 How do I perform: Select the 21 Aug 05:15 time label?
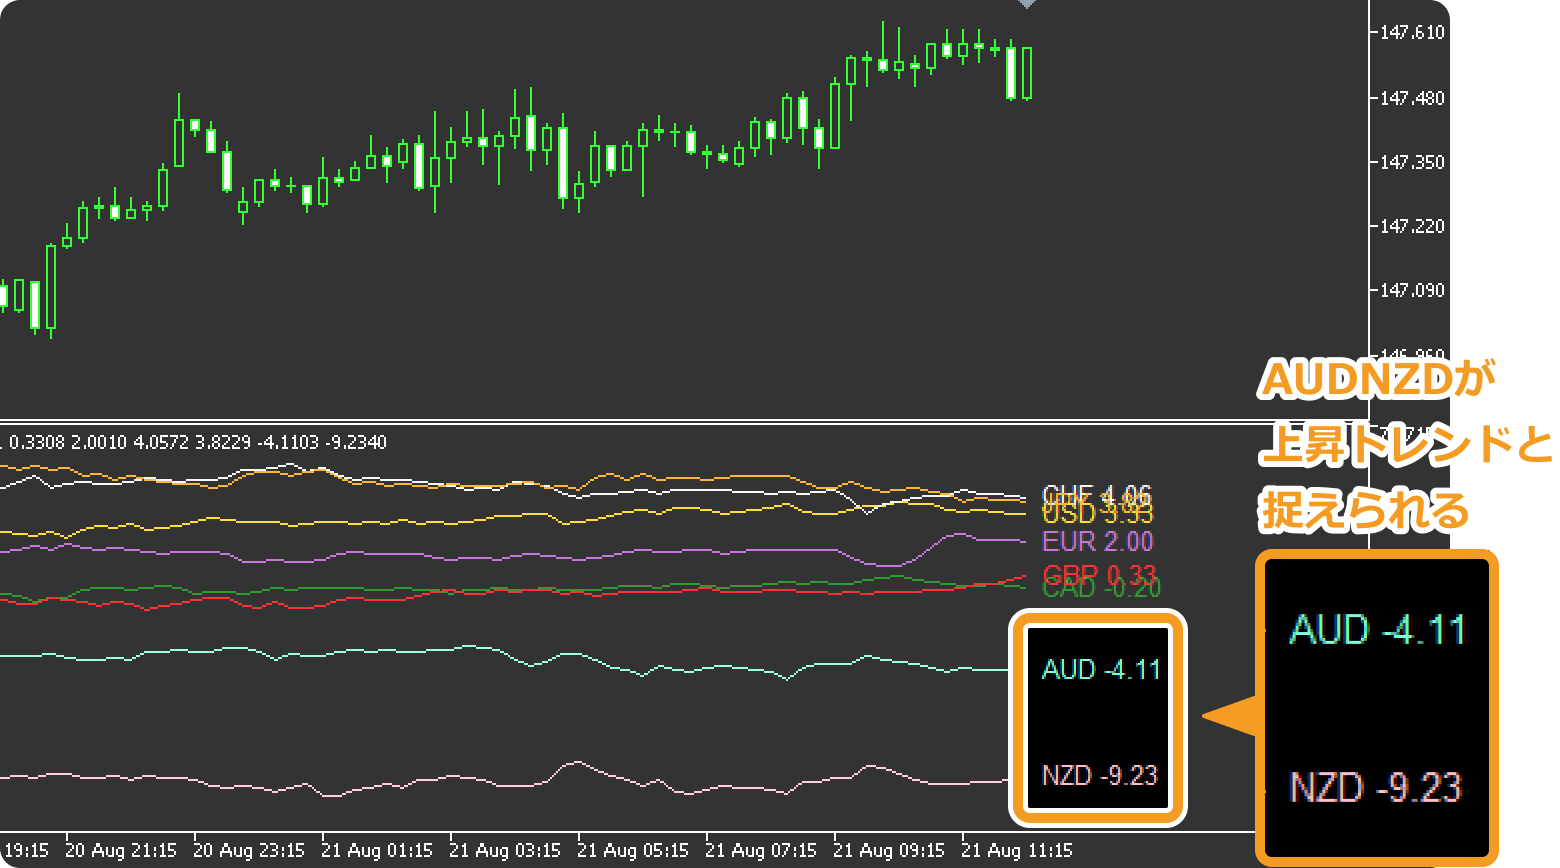(633, 851)
